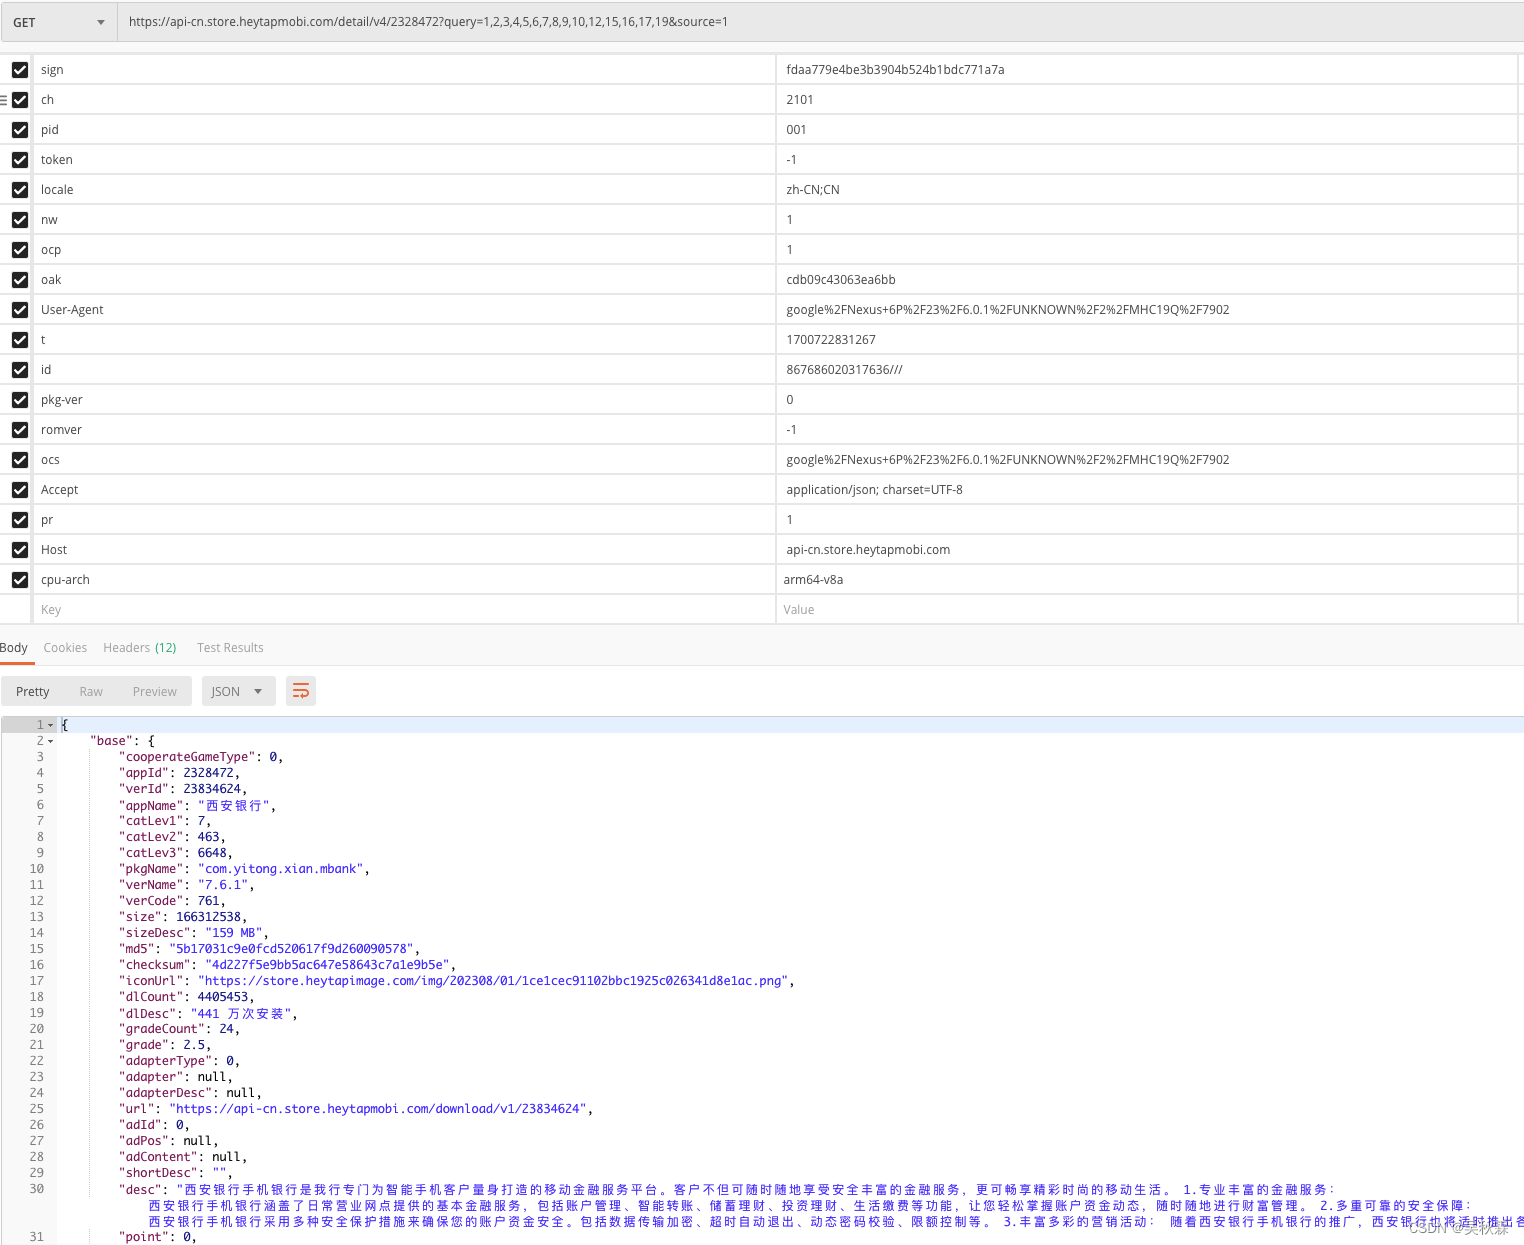Collapse the base object at line 2

pyautogui.click(x=50, y=741)
